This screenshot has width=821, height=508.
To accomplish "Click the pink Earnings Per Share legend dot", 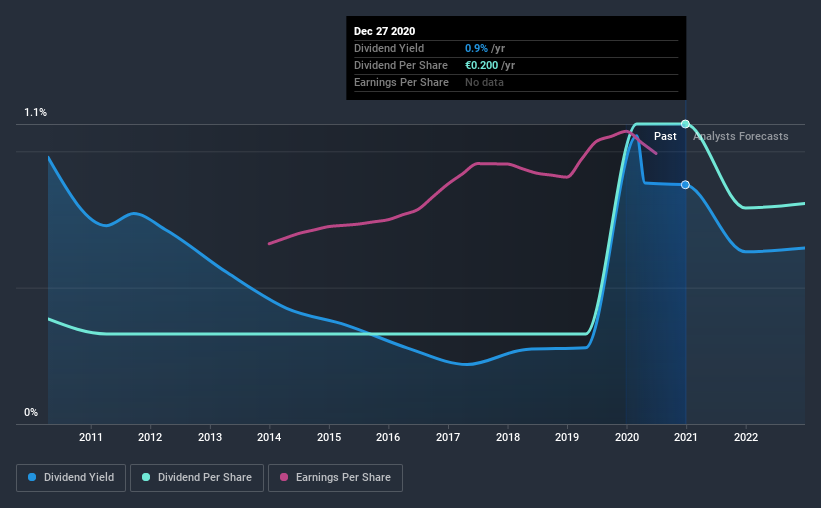I will (284, 477).
